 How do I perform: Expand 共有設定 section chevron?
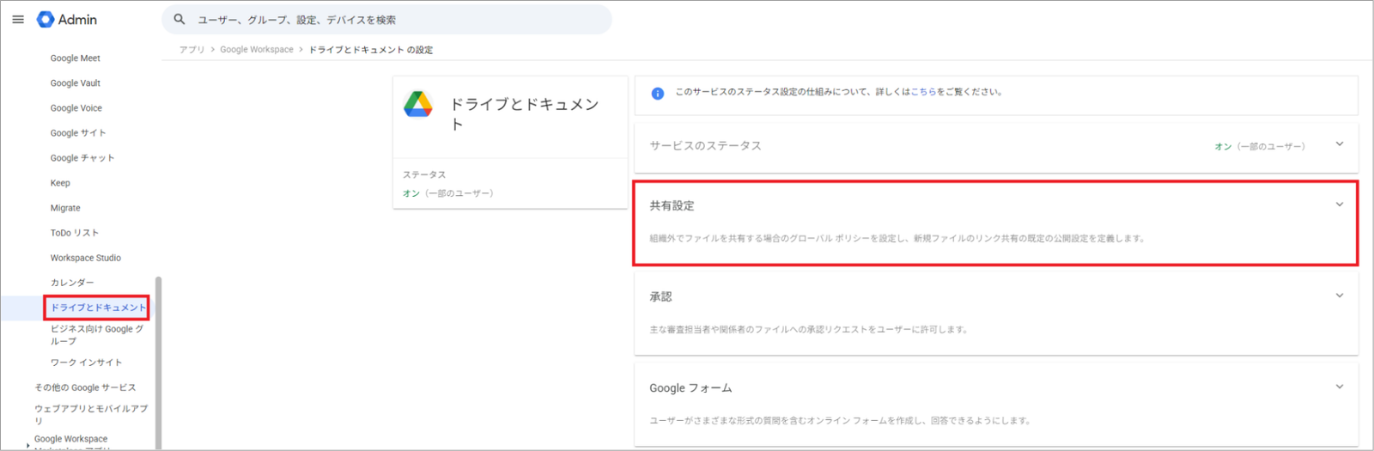[x=1340, y=204]
